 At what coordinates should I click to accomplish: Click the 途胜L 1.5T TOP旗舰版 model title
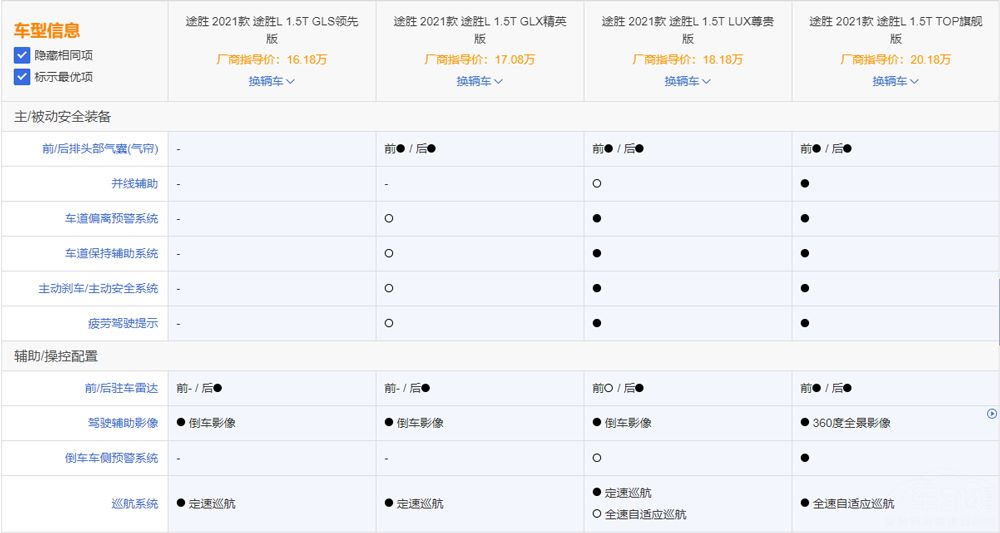click(895, 30)
